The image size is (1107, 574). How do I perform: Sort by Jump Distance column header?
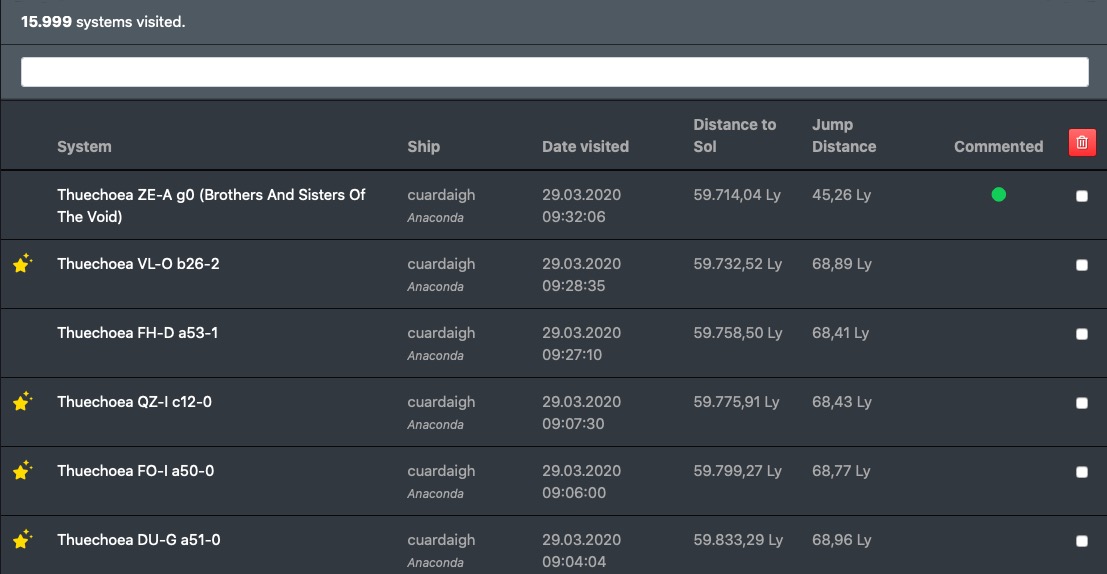click(x=843, y=136)
